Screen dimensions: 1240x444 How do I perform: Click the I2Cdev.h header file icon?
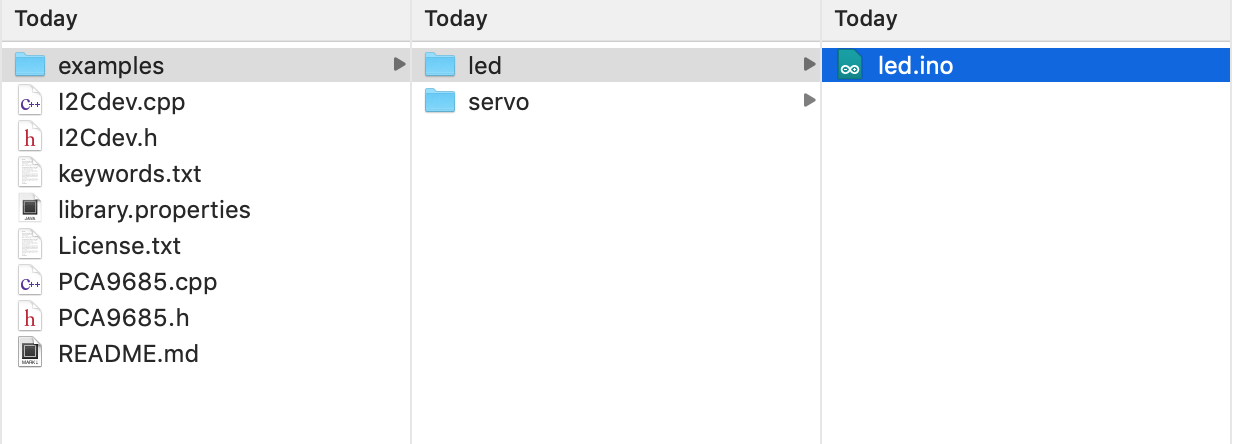[31, 138]
